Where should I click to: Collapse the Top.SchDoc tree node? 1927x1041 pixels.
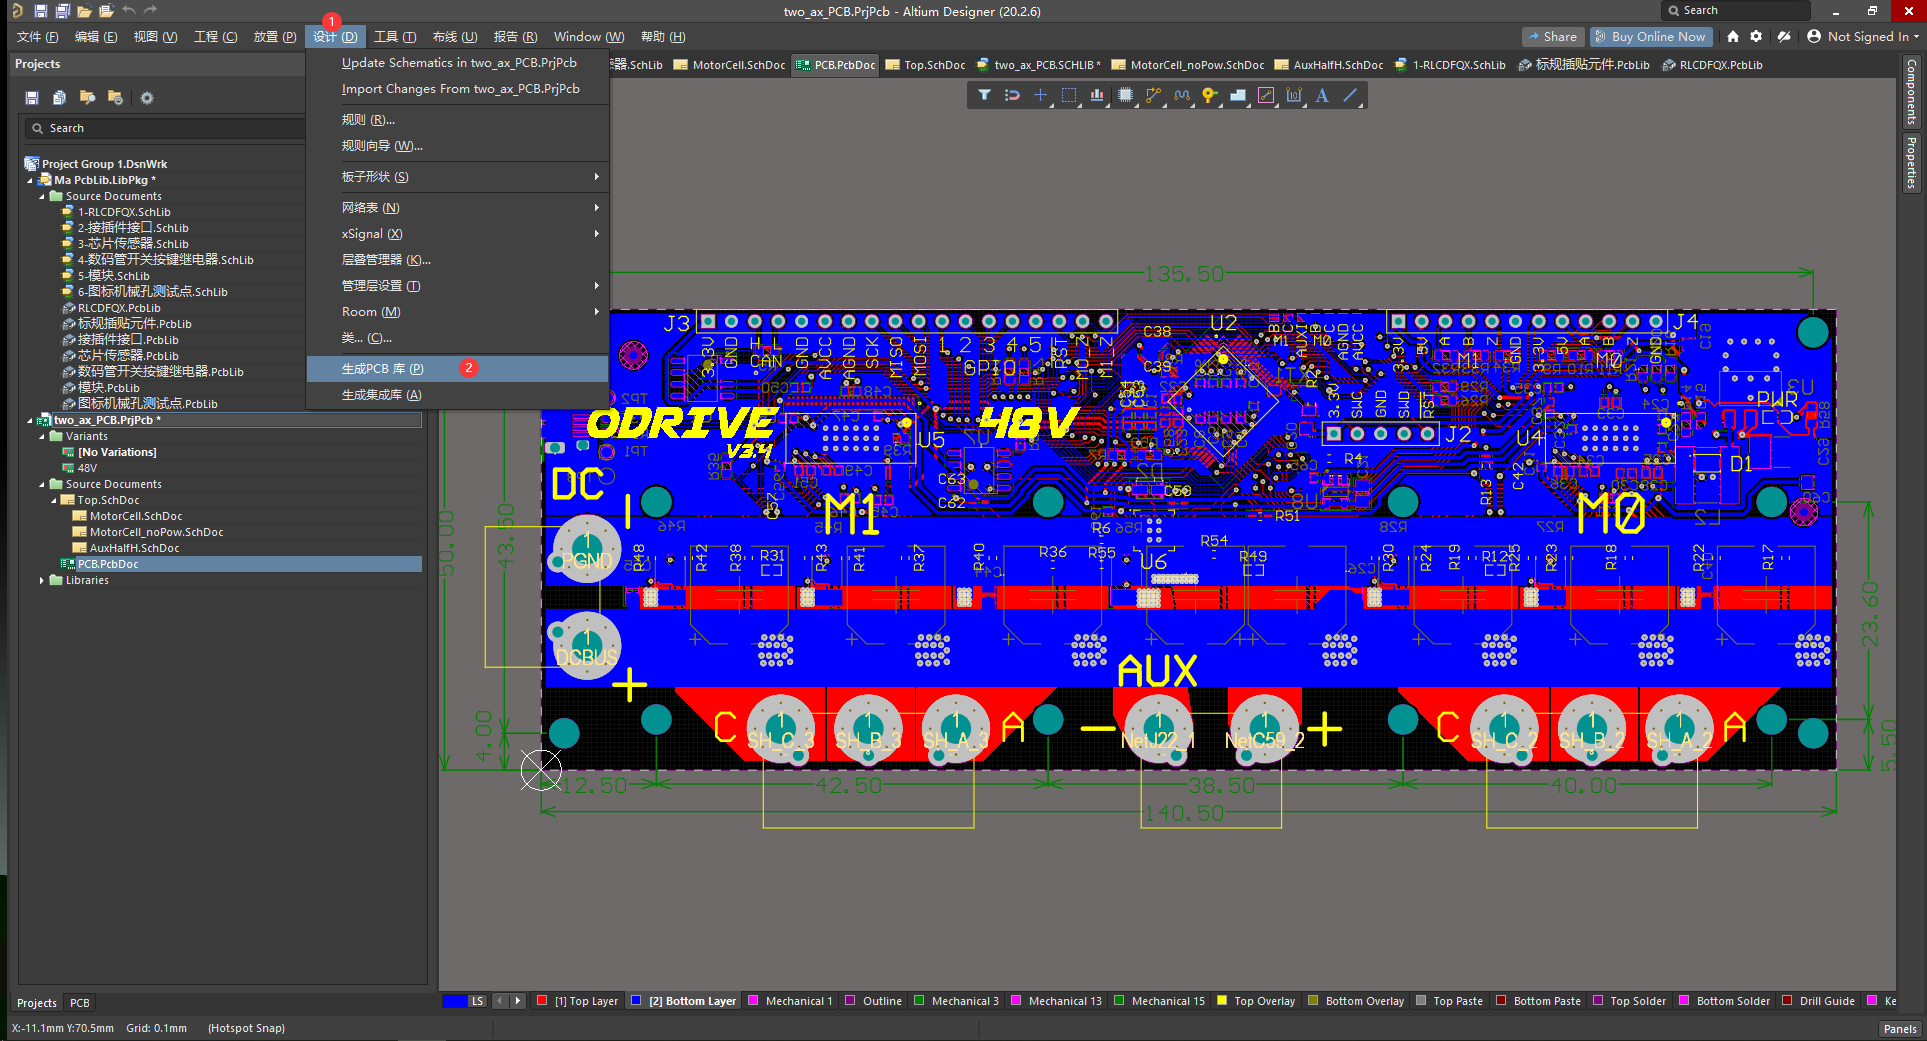(54, 500)
